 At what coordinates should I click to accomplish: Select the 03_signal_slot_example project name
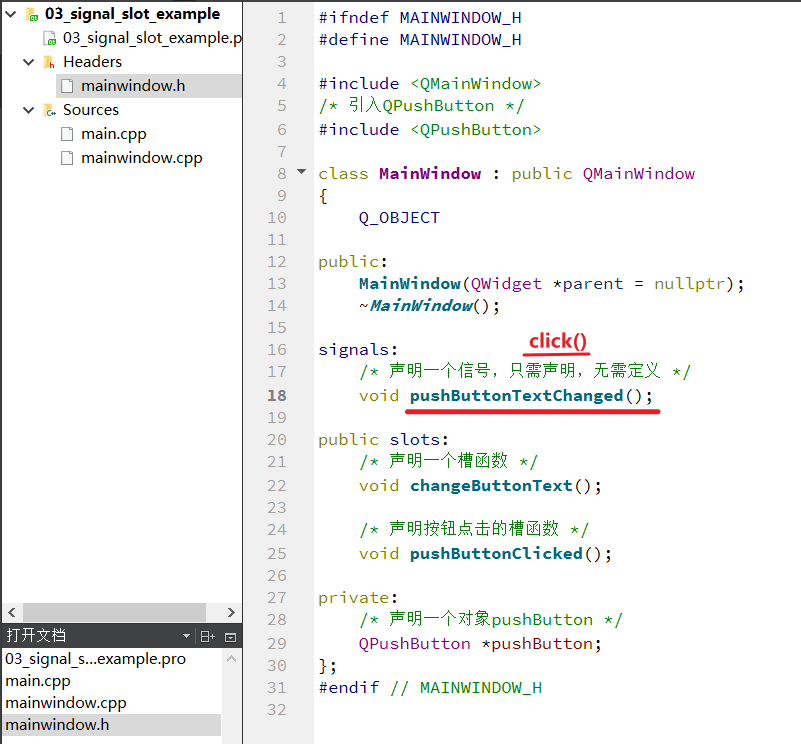tap(132, 14)
